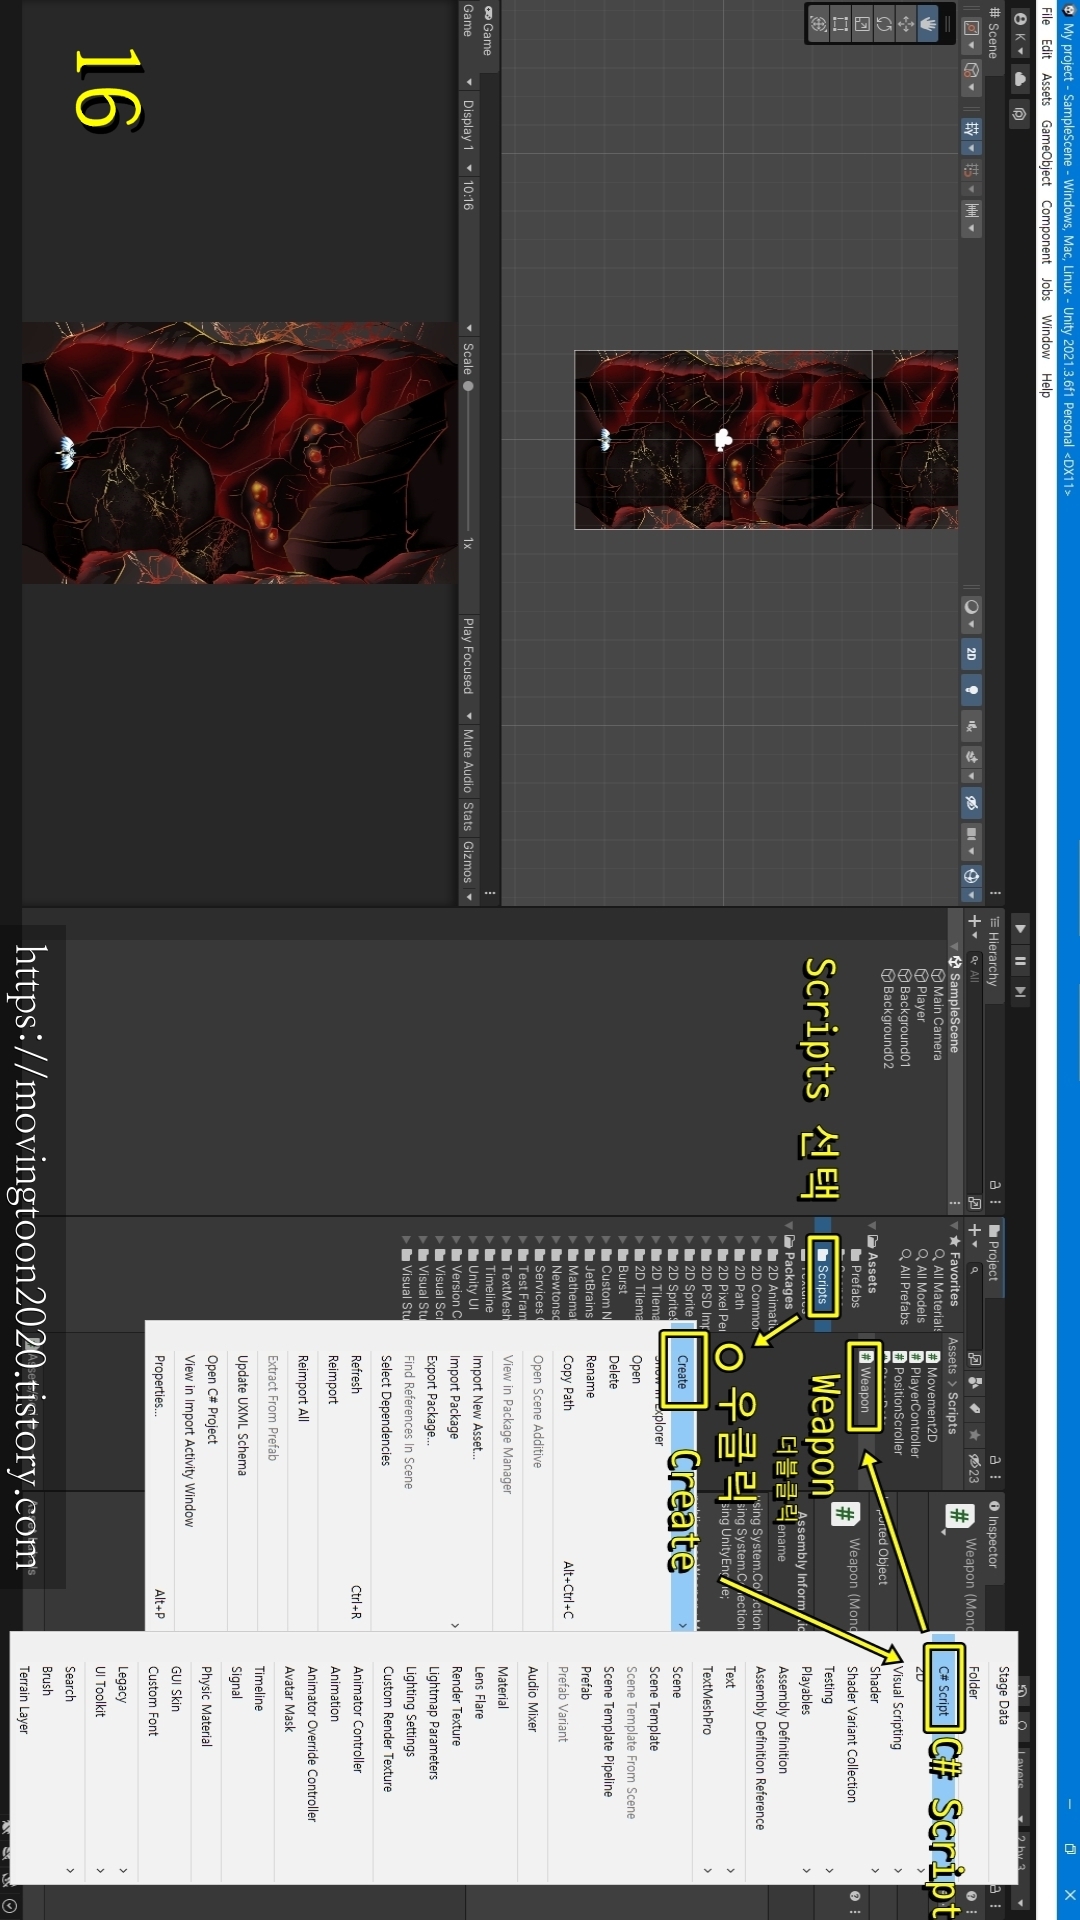The image size is (1080, 1920).
Task: Click the Inspector script hash icon
Action: coord(959,1518)
